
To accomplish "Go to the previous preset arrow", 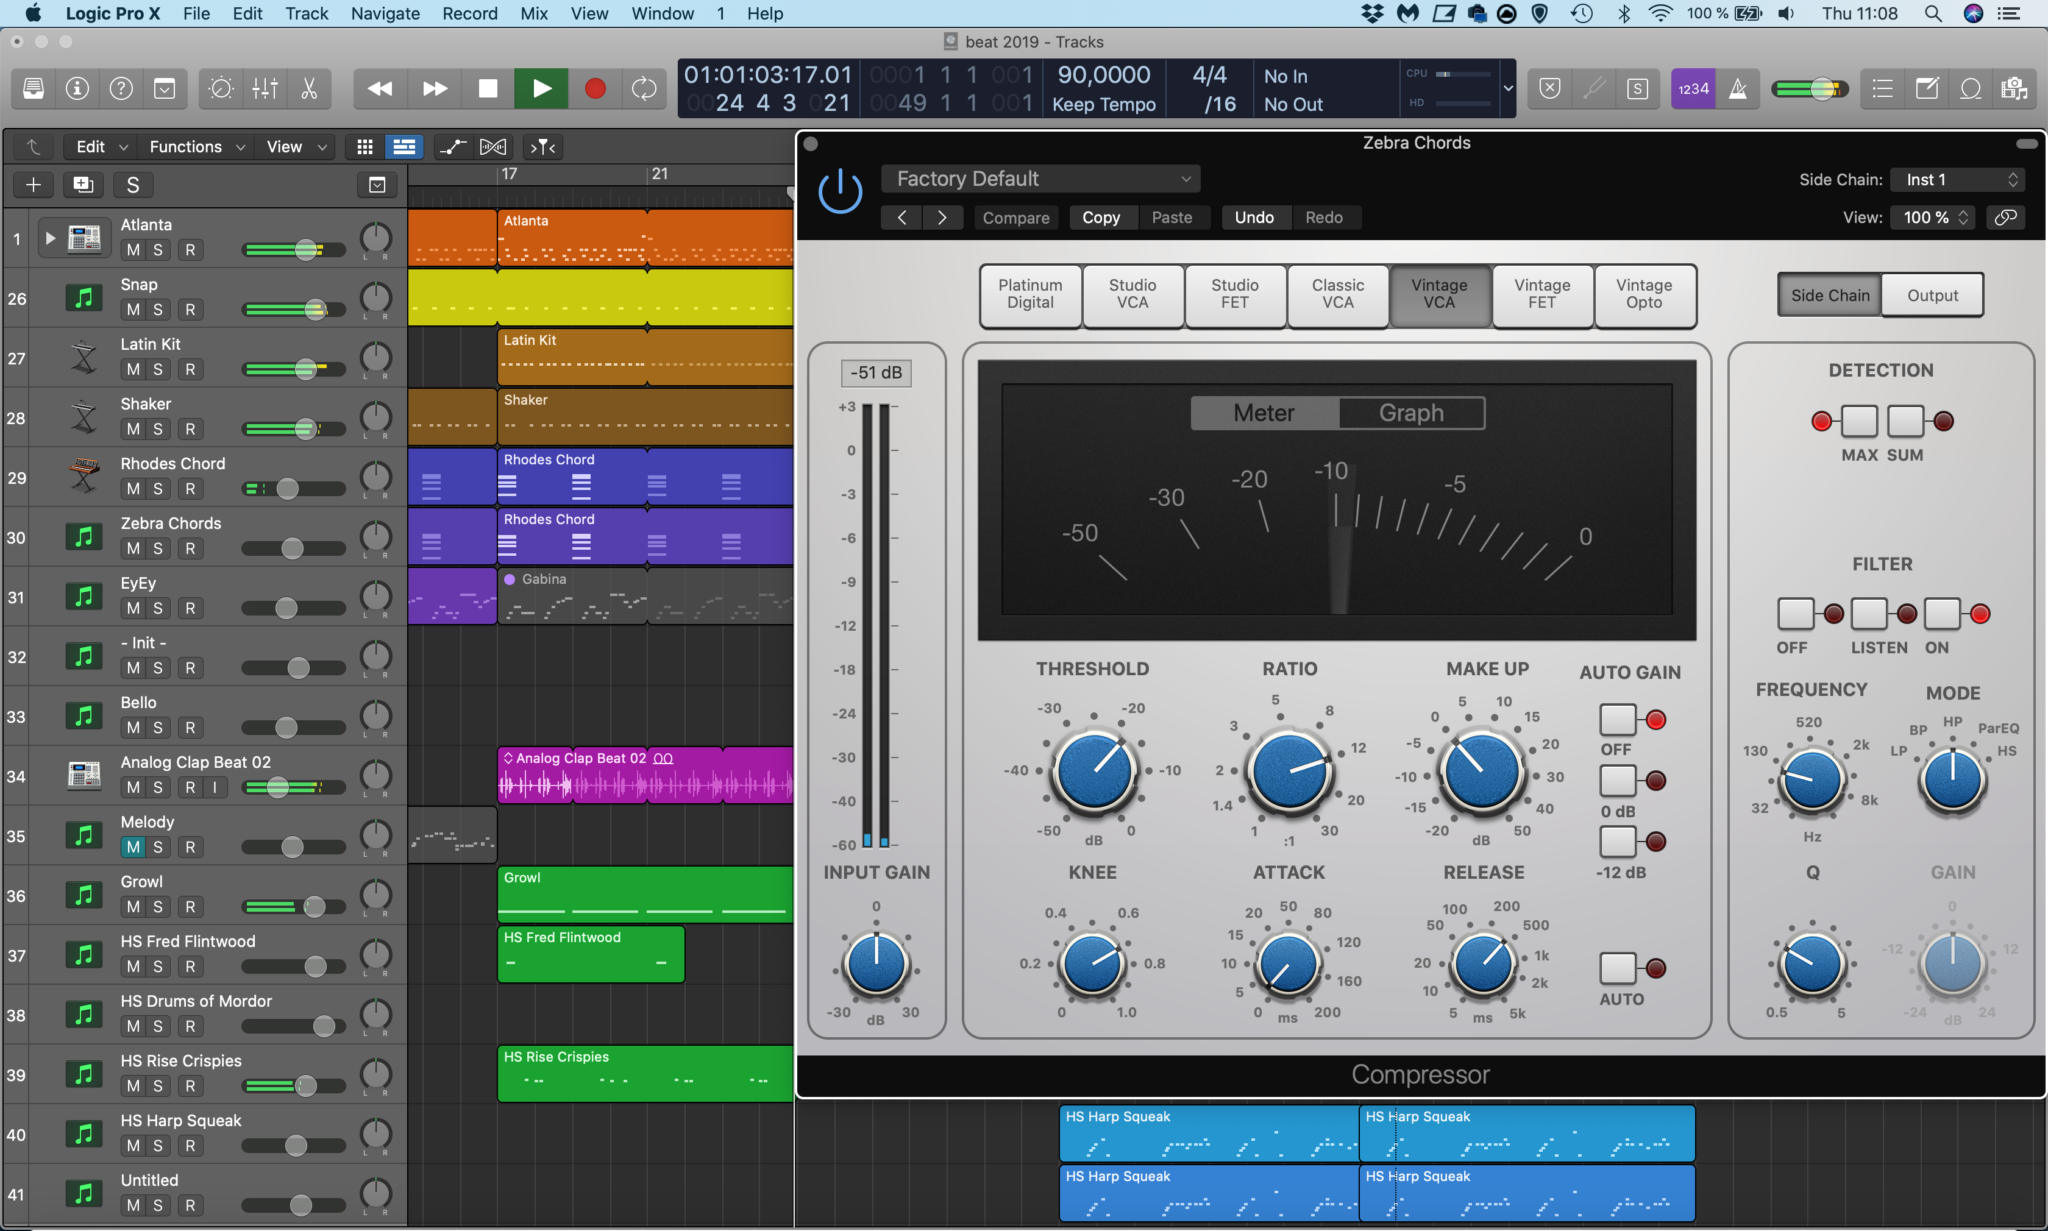I will (x=902, y=218).
